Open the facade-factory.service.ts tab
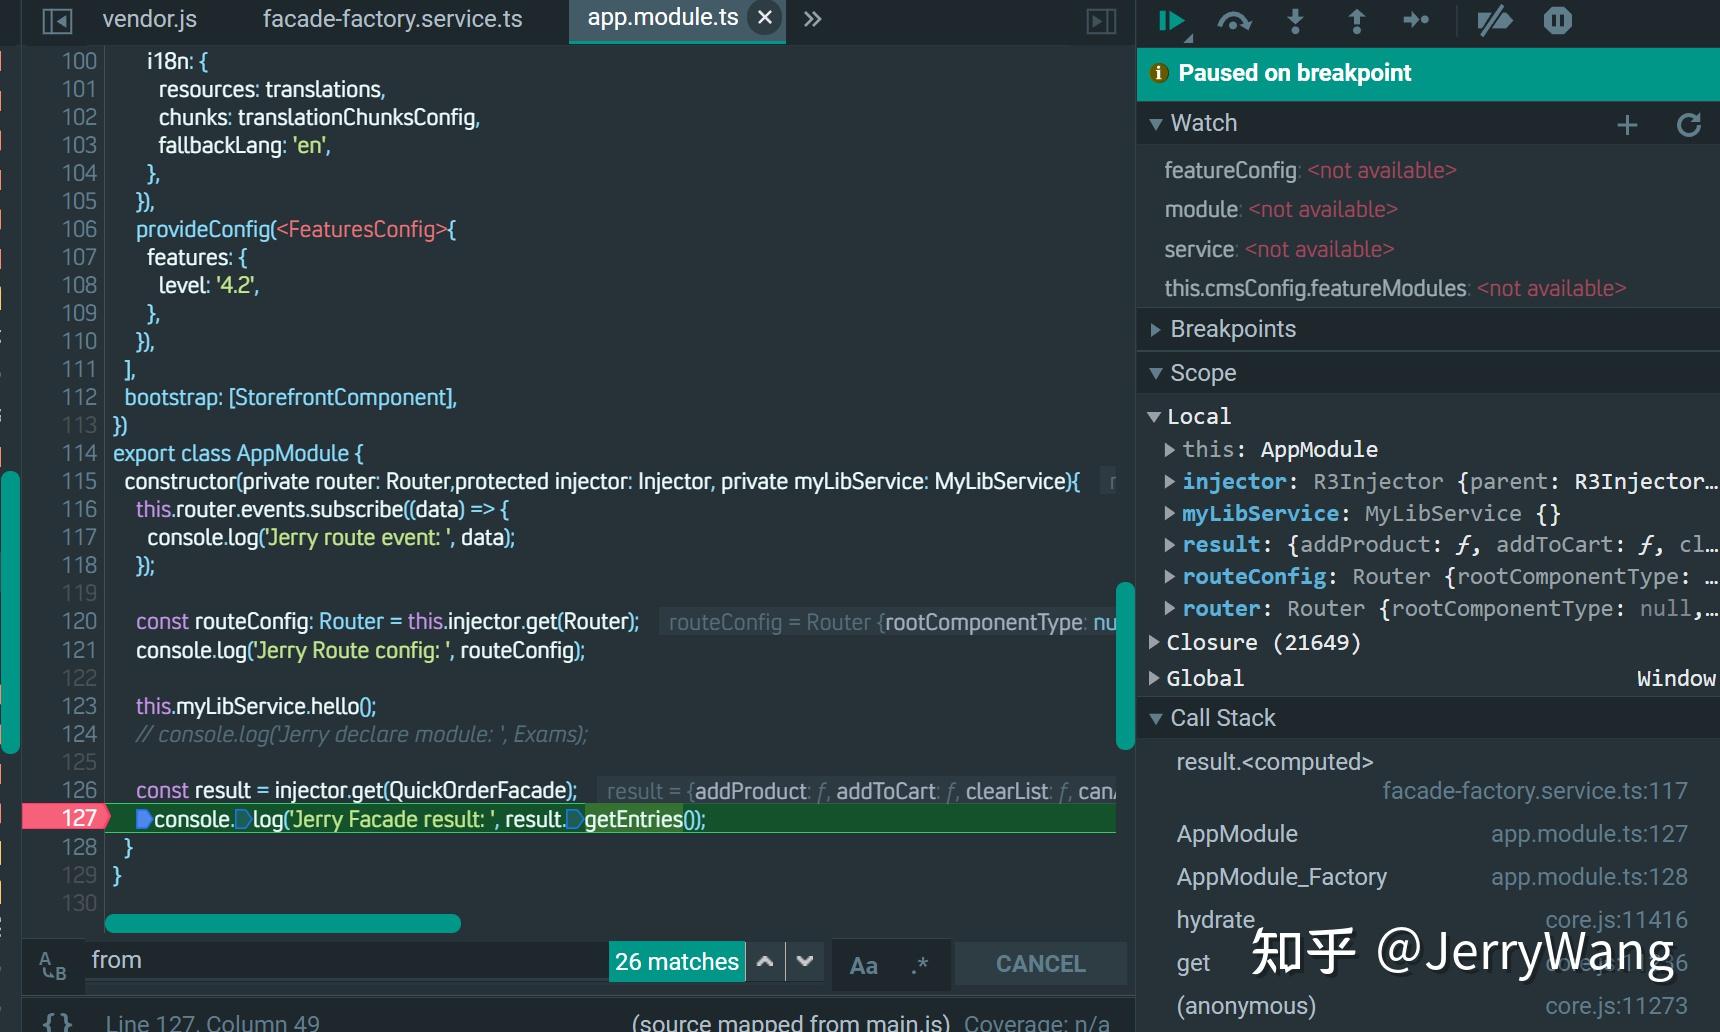Viewport: 1720px width, 1032px height. [x=391, y=18]
